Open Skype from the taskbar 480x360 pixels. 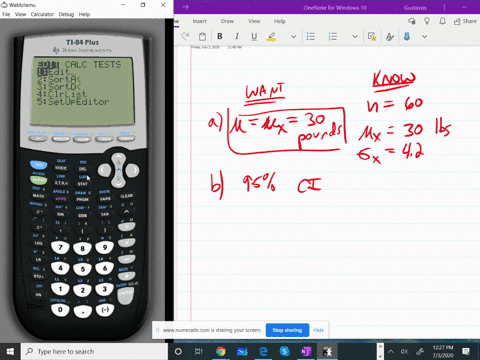[x=285, y=352]
